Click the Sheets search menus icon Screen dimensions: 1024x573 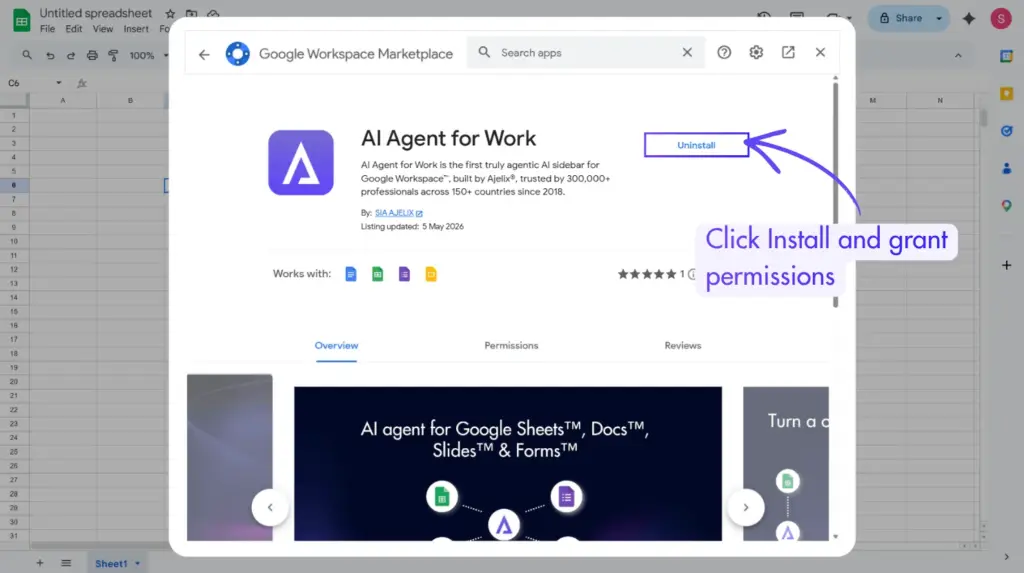27,56
